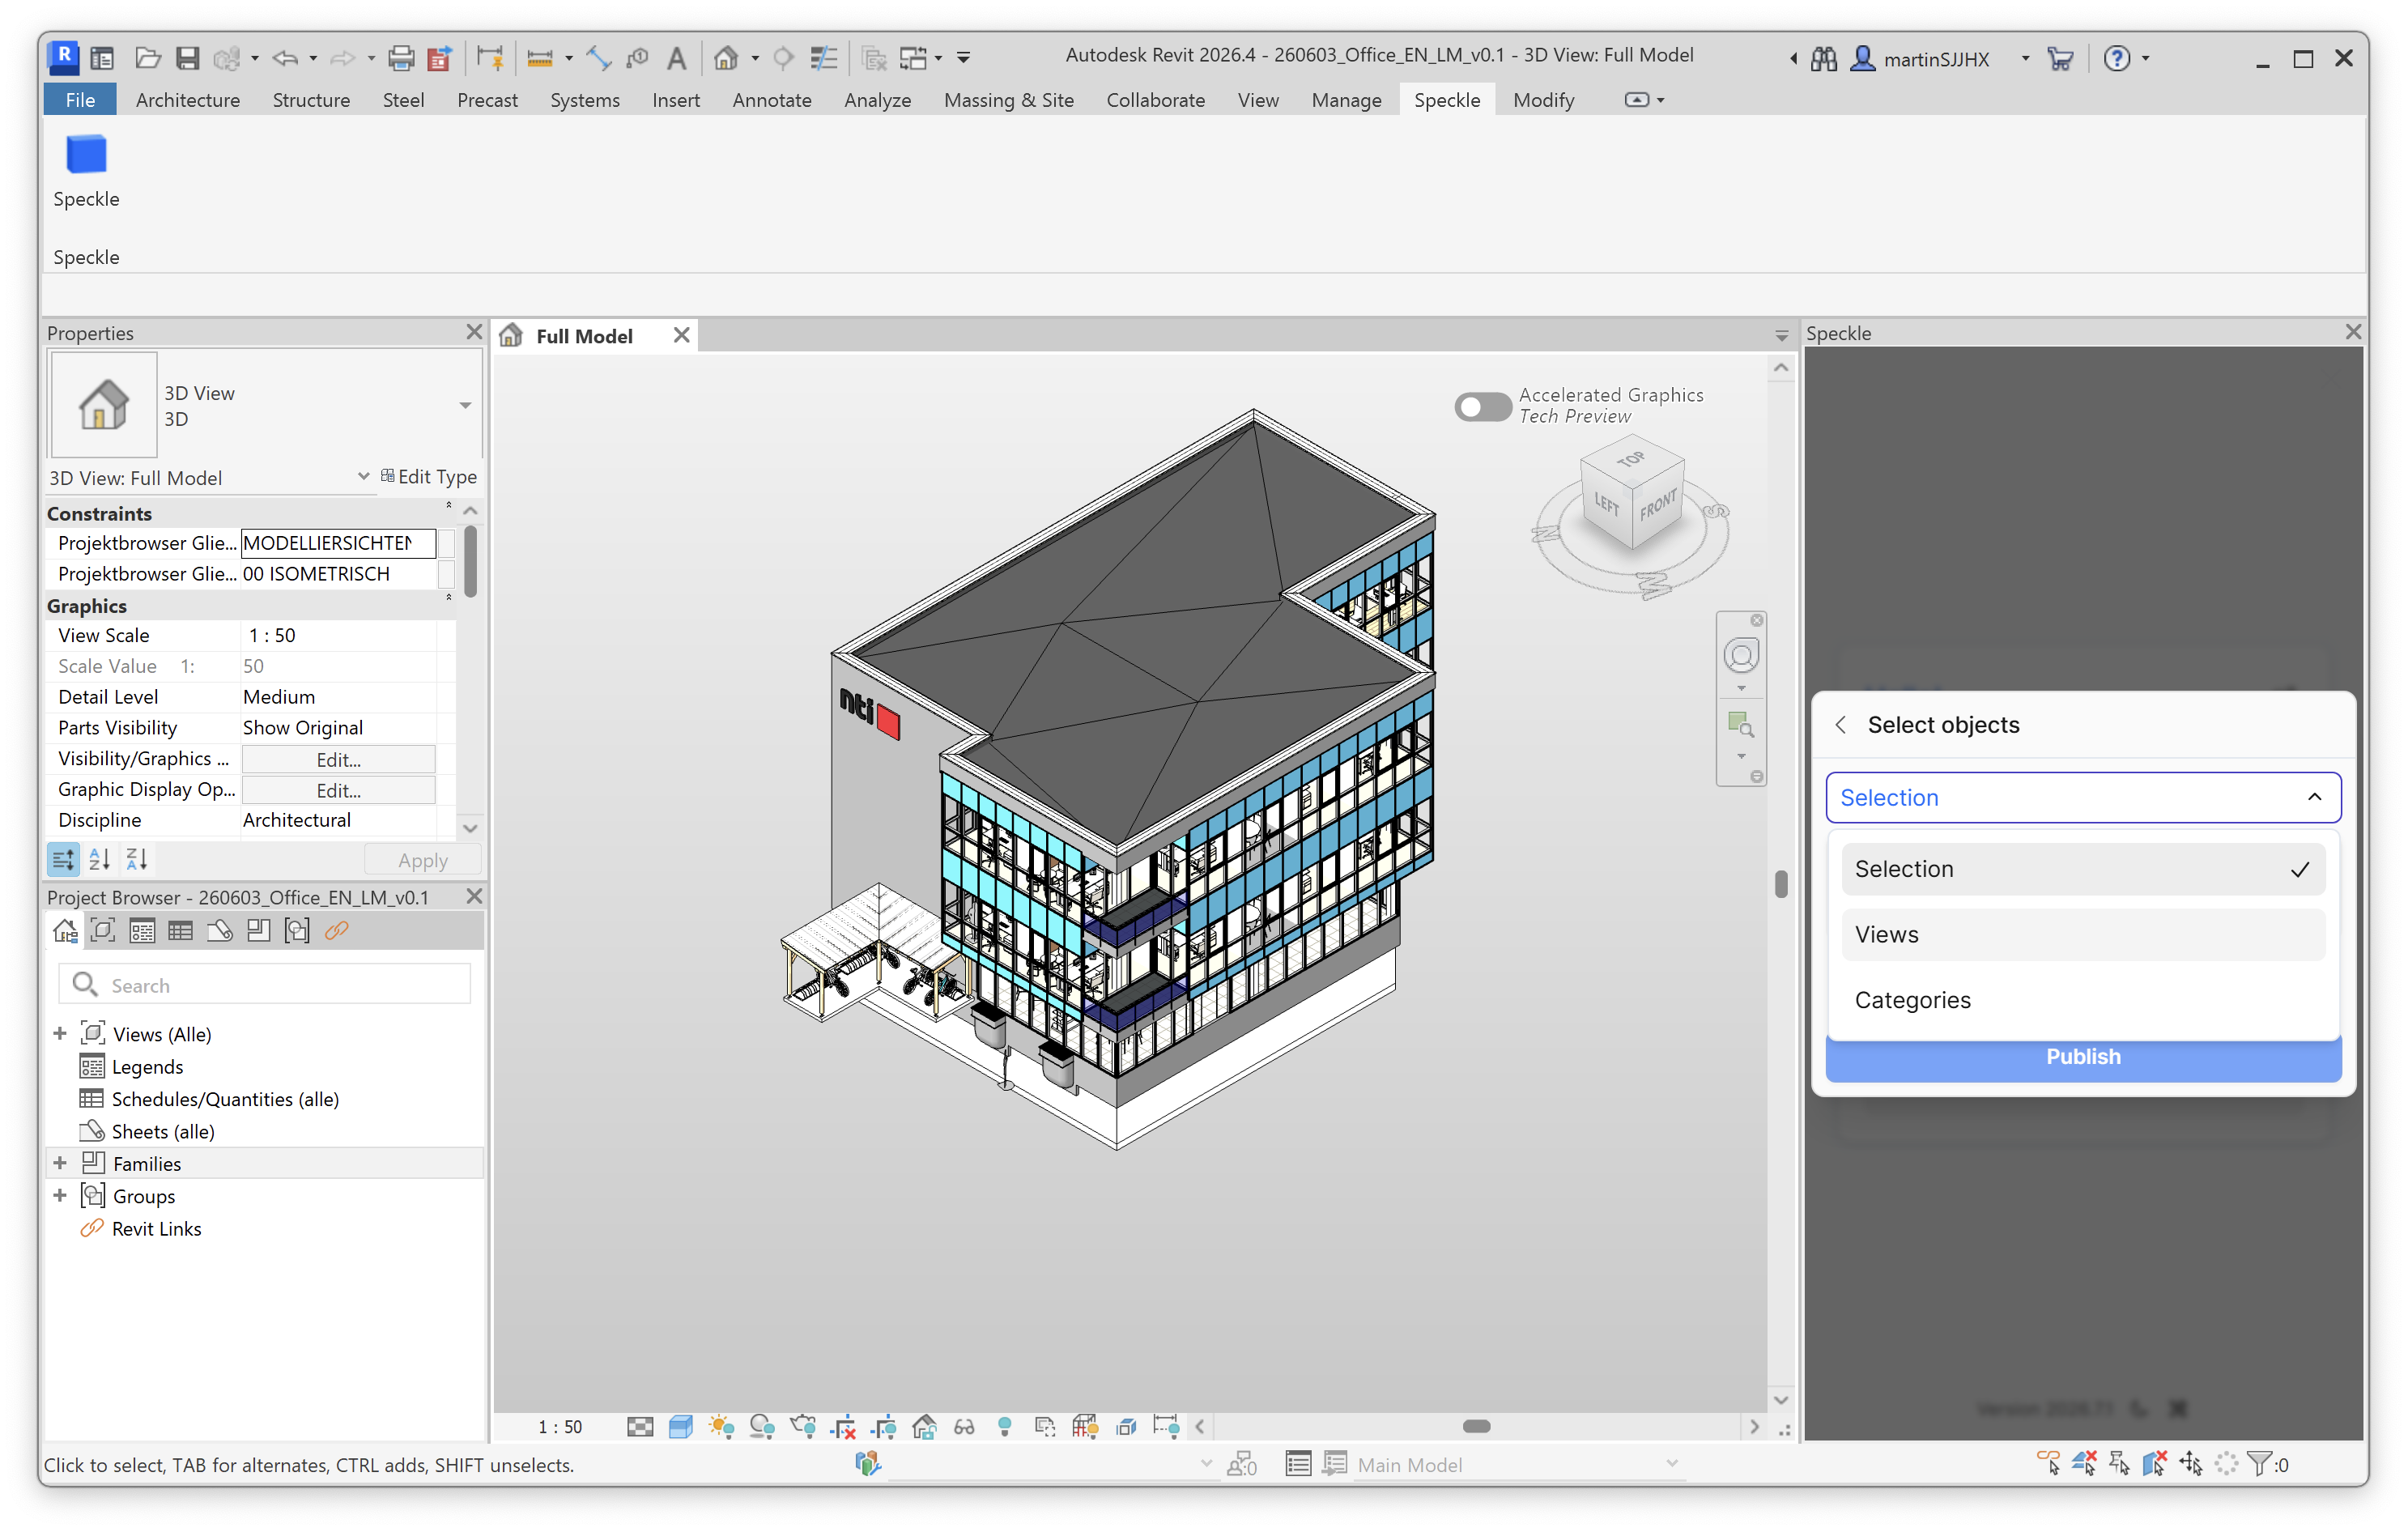Click the Measure tool in quick access toolbar
2408x1532 pixels.
point(540,58)
